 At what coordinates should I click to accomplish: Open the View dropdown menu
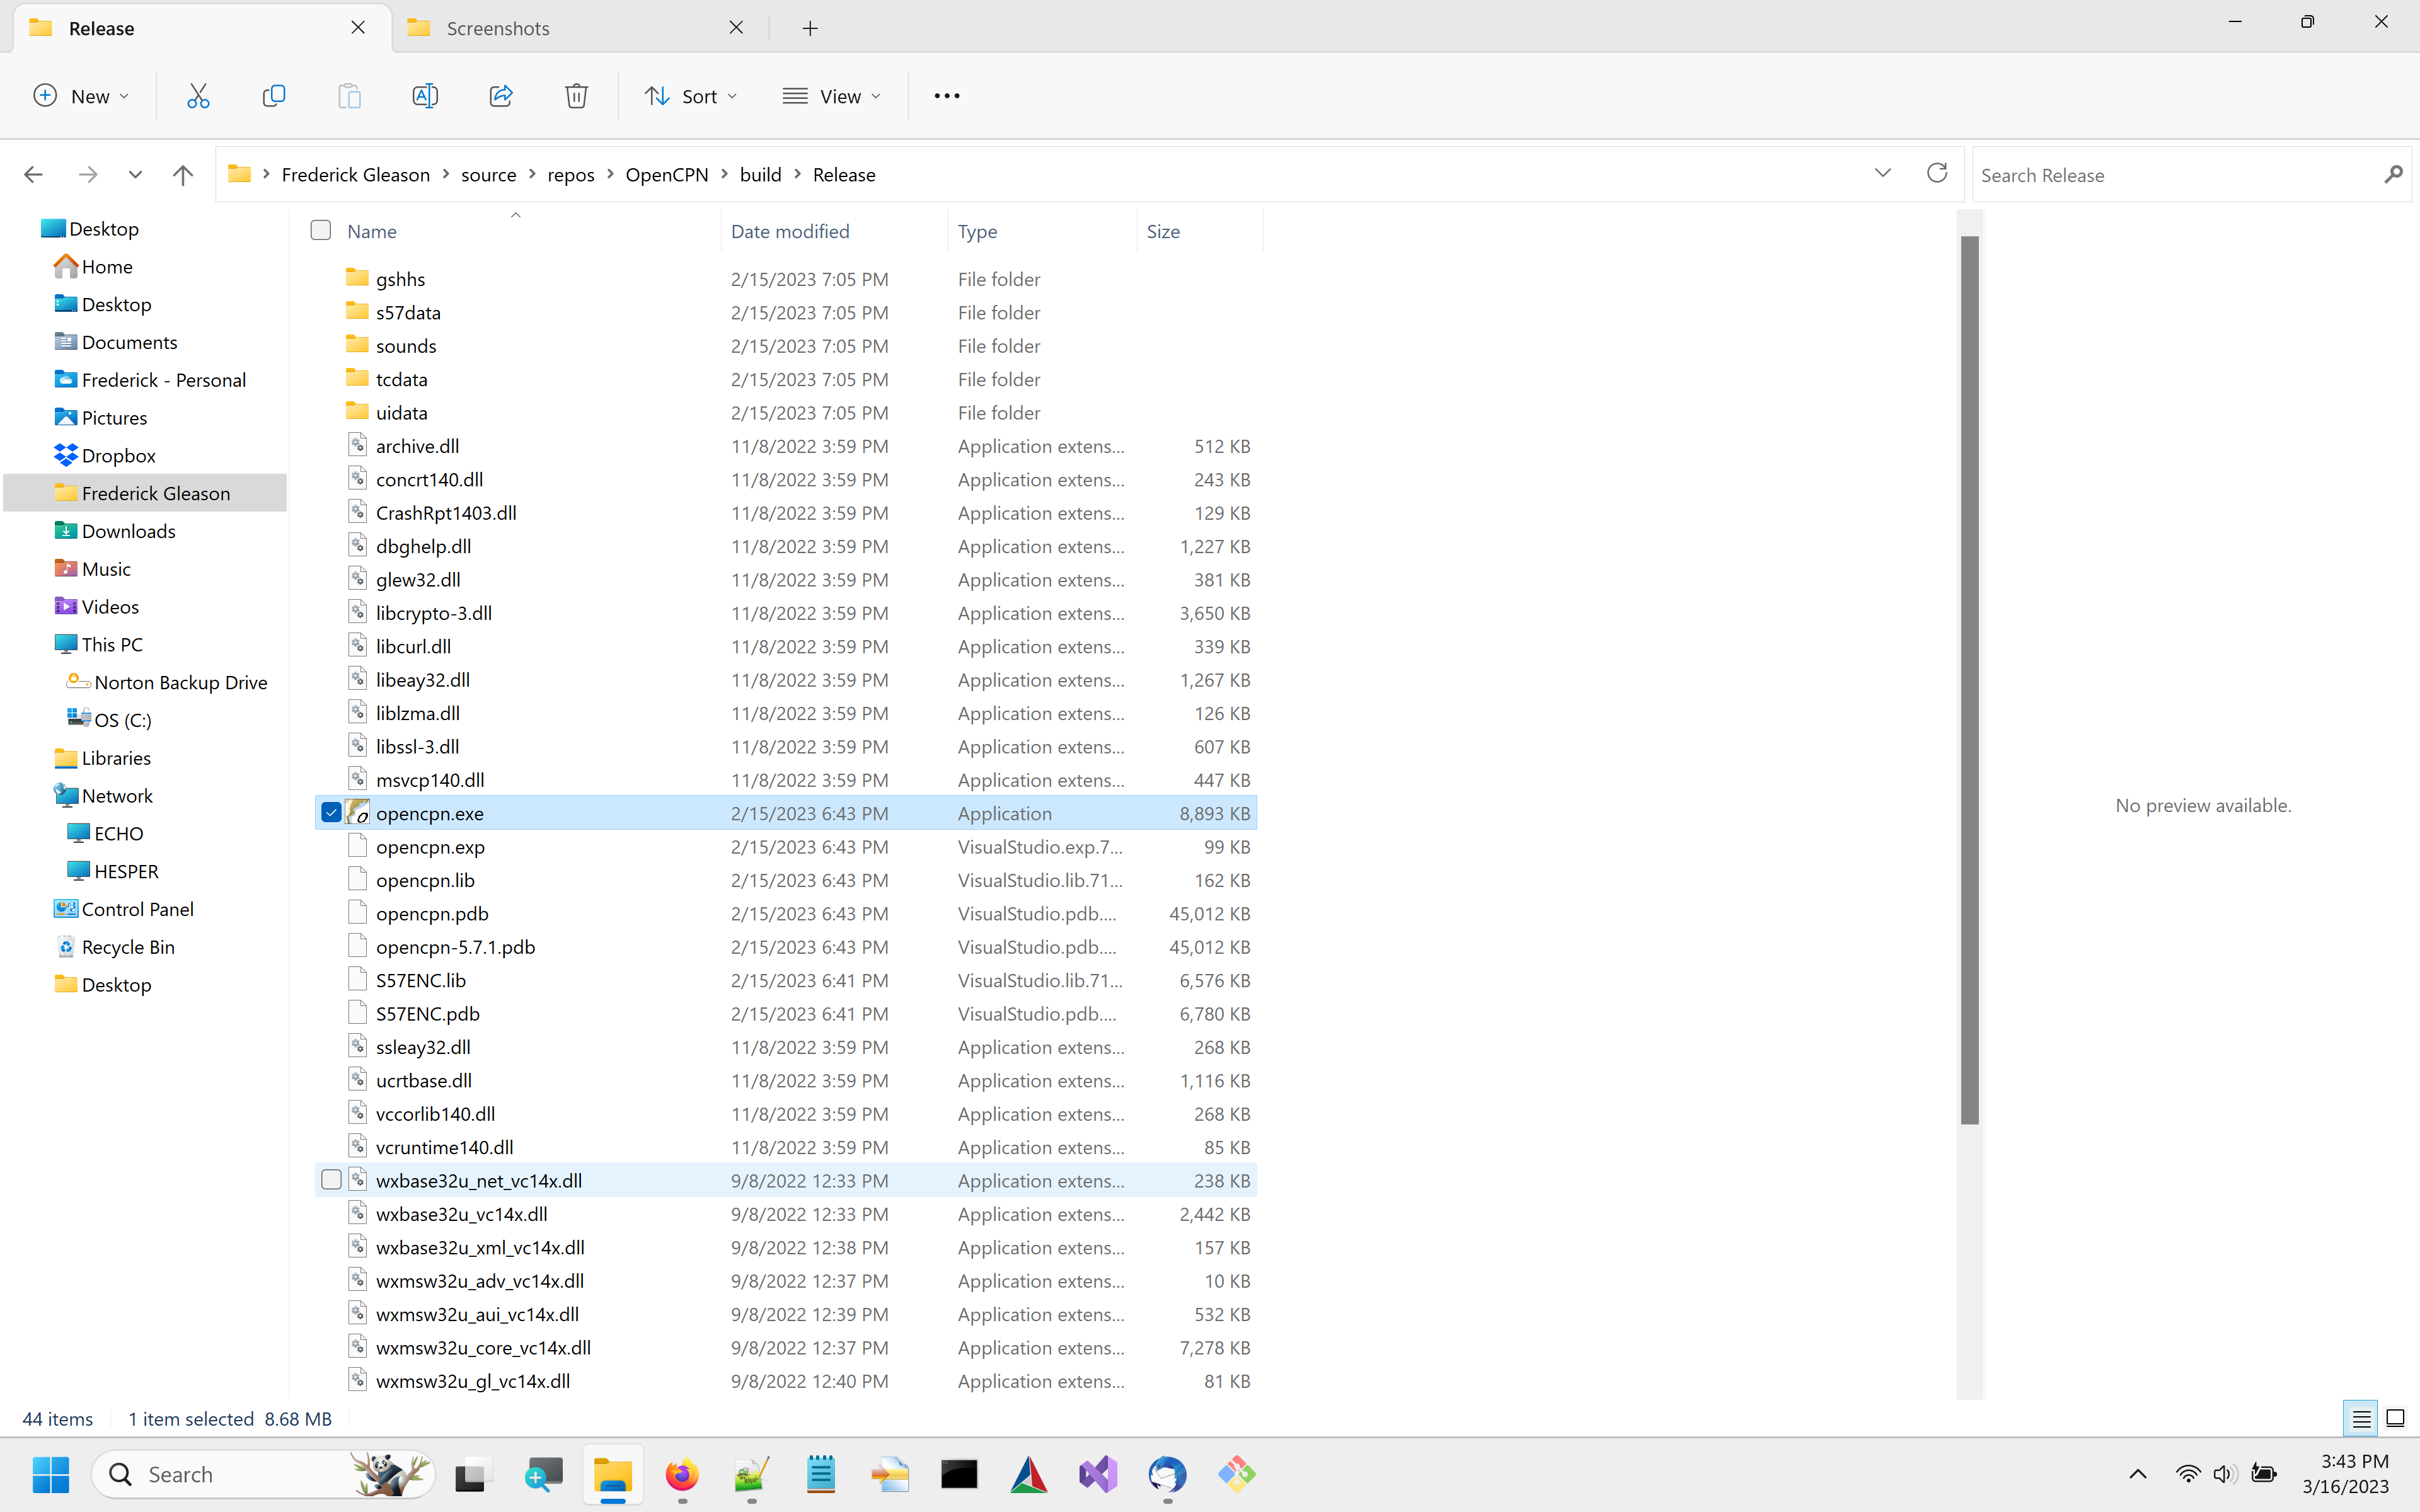832,96
